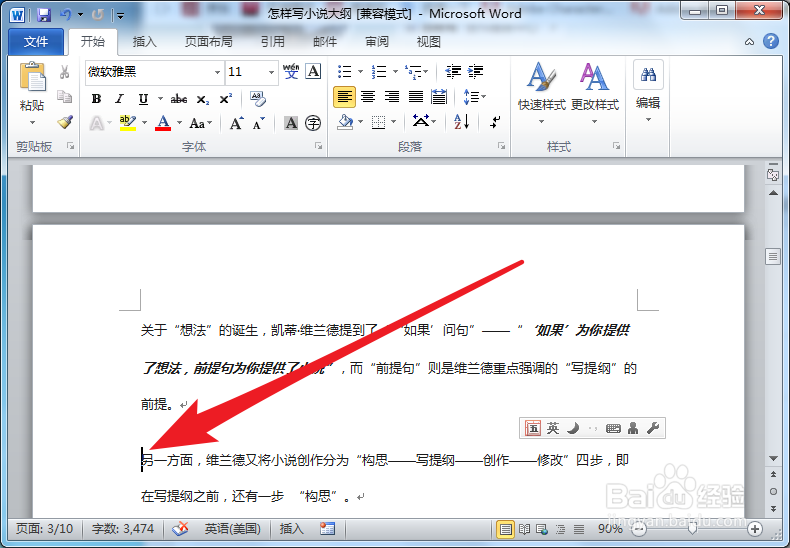Open the 微软雅黑 font name dropdown

217,72
